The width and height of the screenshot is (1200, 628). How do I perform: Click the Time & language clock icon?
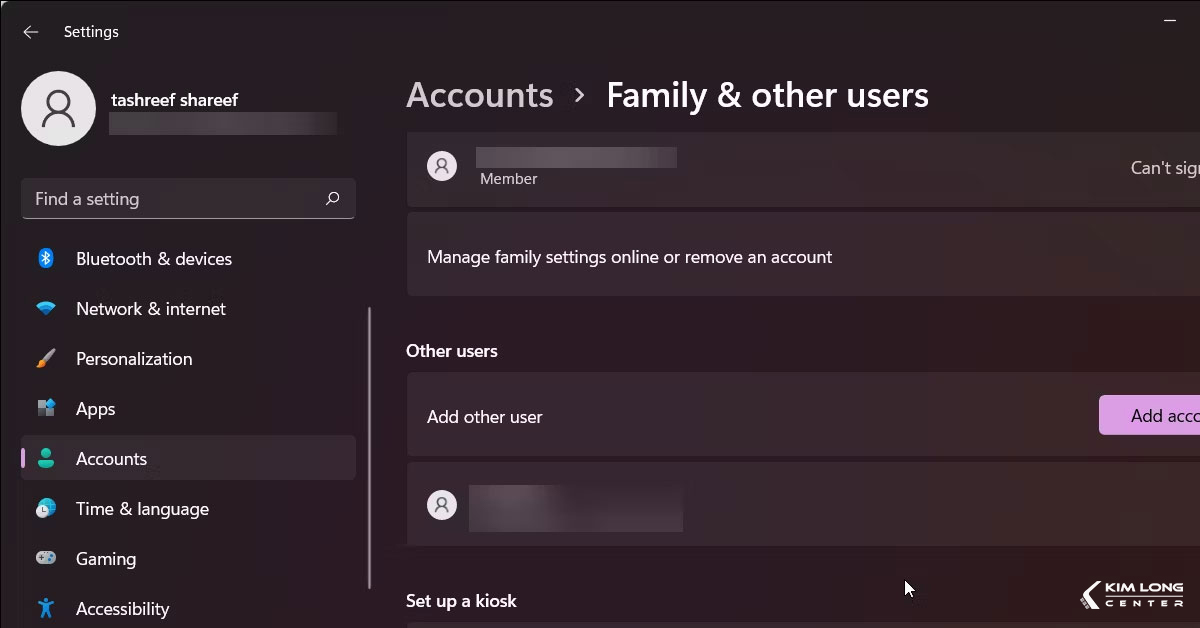(x=46, y=509)
